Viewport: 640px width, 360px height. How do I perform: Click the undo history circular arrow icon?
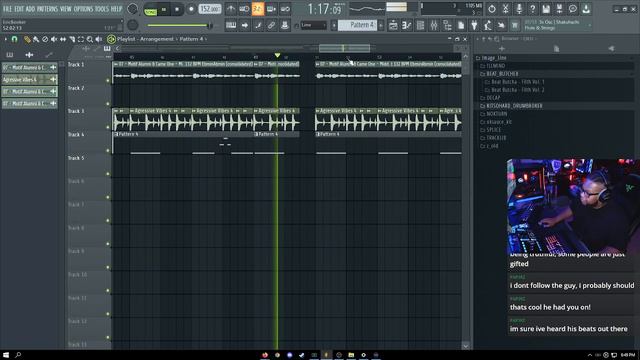point(492,9)
